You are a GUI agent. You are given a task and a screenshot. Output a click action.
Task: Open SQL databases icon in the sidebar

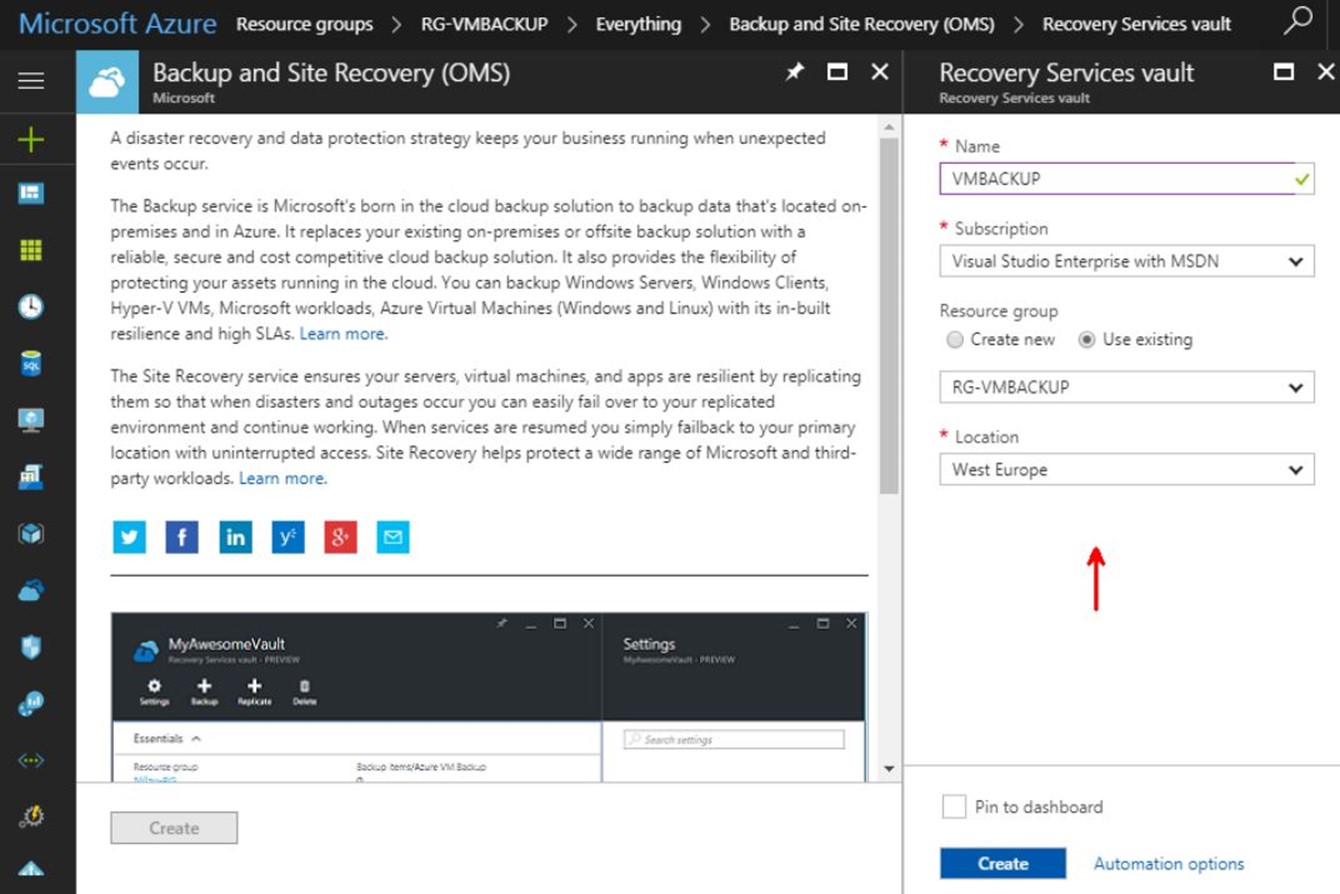(31, 364)
